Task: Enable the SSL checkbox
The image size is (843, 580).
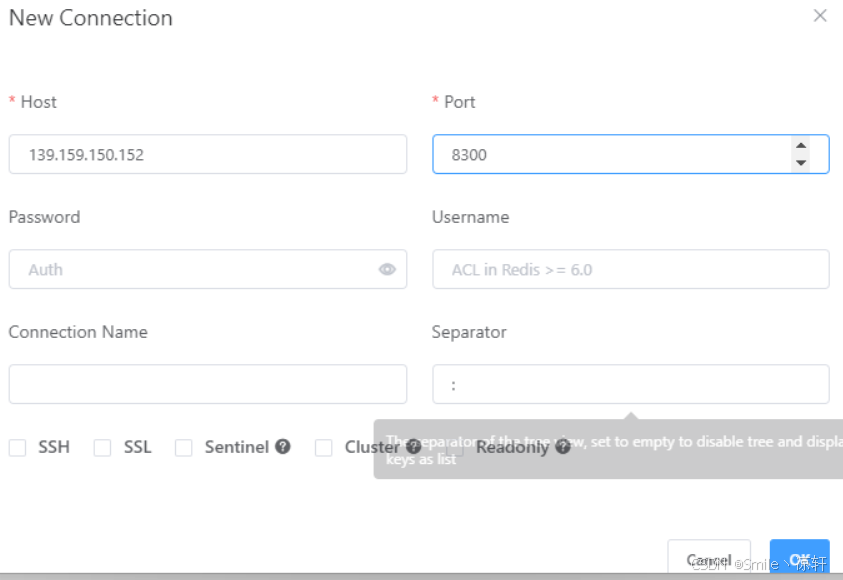Action: tap(102, 447)
